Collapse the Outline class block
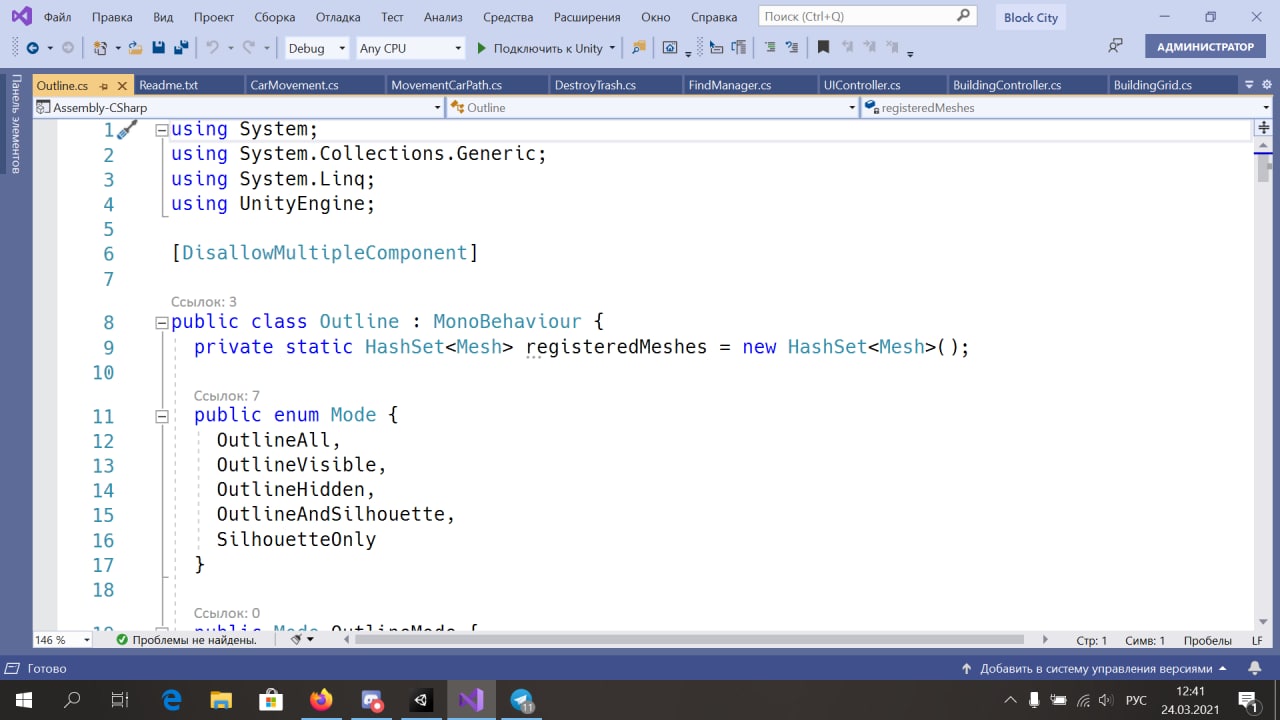 161,323
